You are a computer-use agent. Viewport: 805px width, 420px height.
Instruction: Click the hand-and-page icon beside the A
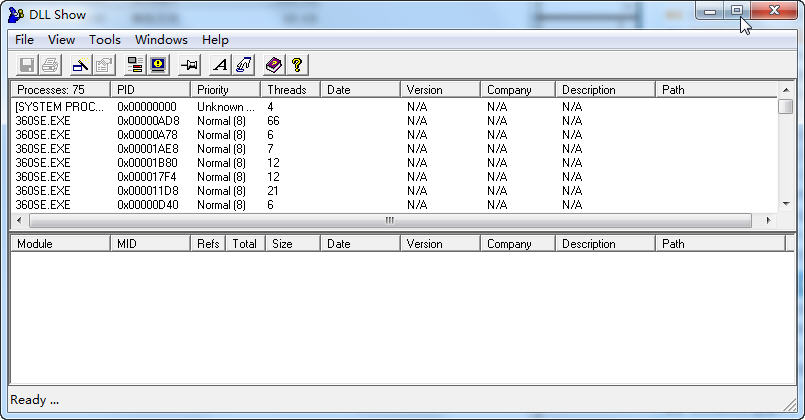point(244,65)
